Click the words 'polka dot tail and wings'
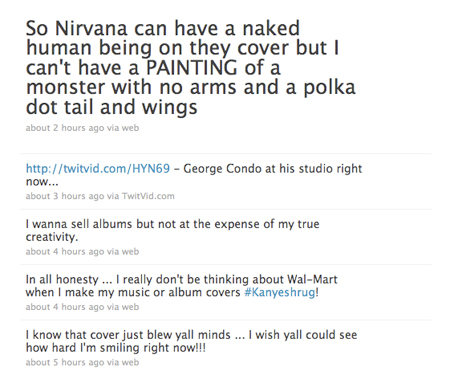The height and width of the screenshot is (371, 450). click(x=191, y=97)
